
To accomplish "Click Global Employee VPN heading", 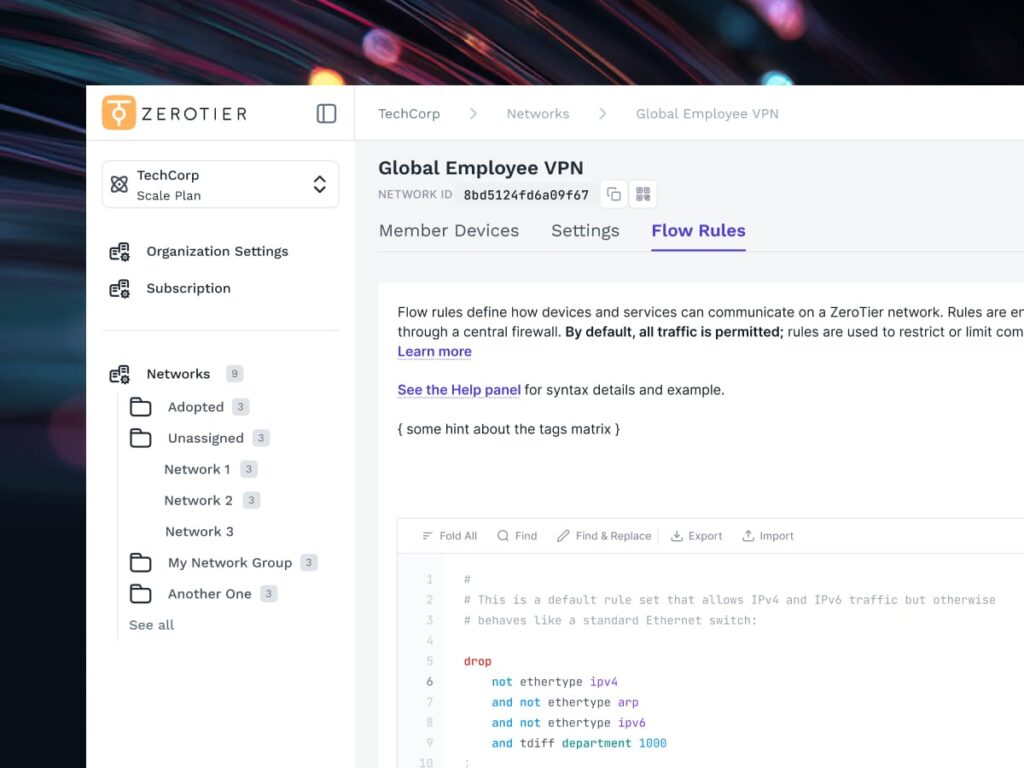I will click(481, 168).
